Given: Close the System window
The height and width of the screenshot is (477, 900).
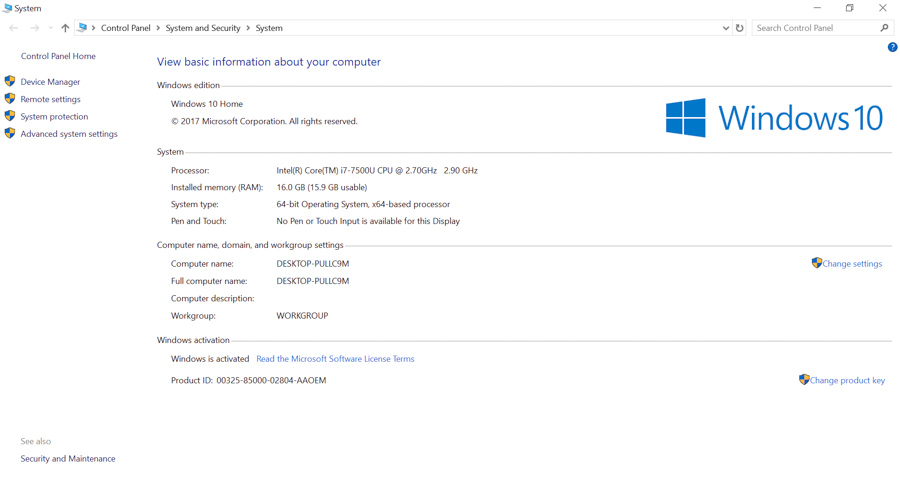Looking at the screenshot, I should click(x=883, y=8).
